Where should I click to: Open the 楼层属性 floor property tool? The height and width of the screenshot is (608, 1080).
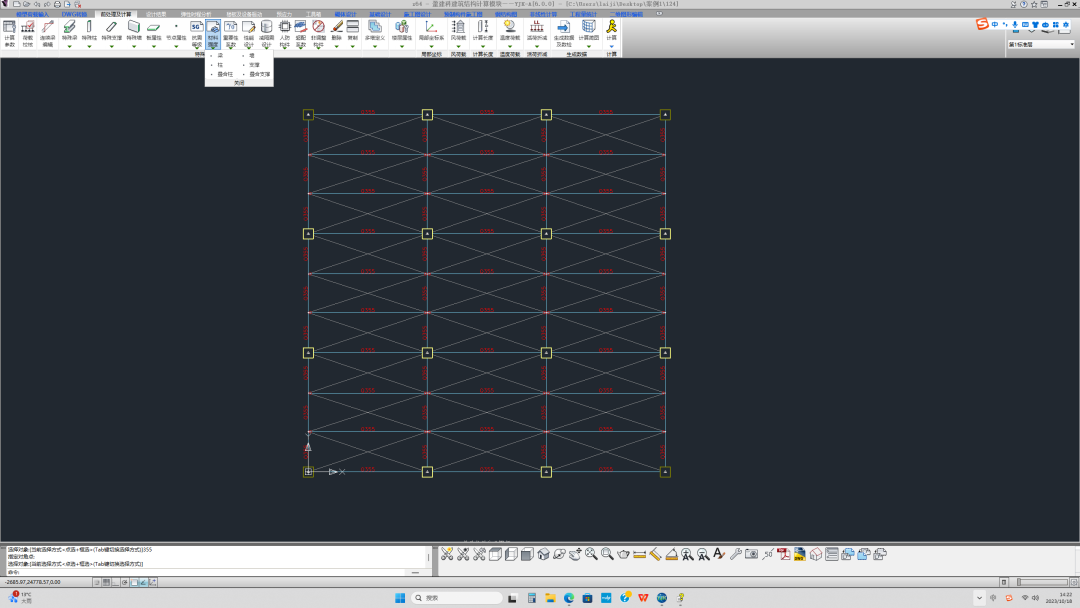coord(402,31)
